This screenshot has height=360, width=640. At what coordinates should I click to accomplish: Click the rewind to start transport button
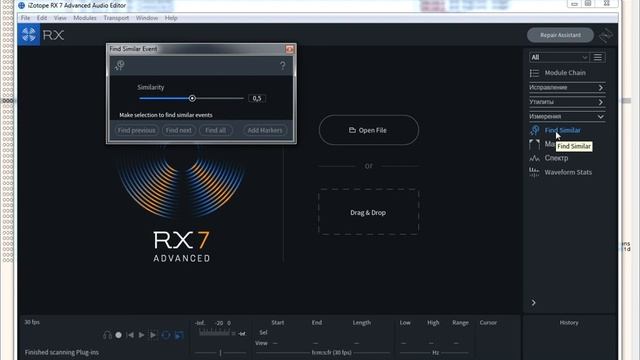pyautogui.click(x=130, y=335)
